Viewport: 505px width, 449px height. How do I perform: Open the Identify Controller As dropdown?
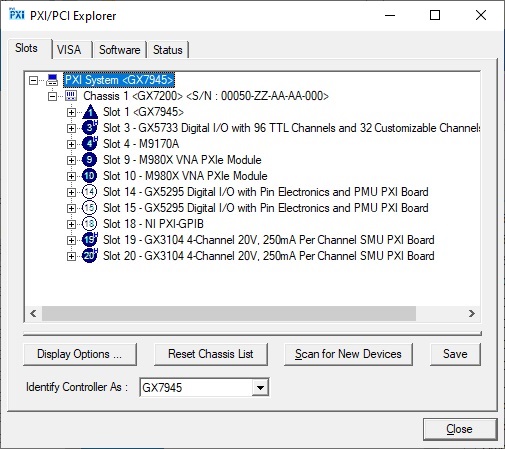pos(260,388)
